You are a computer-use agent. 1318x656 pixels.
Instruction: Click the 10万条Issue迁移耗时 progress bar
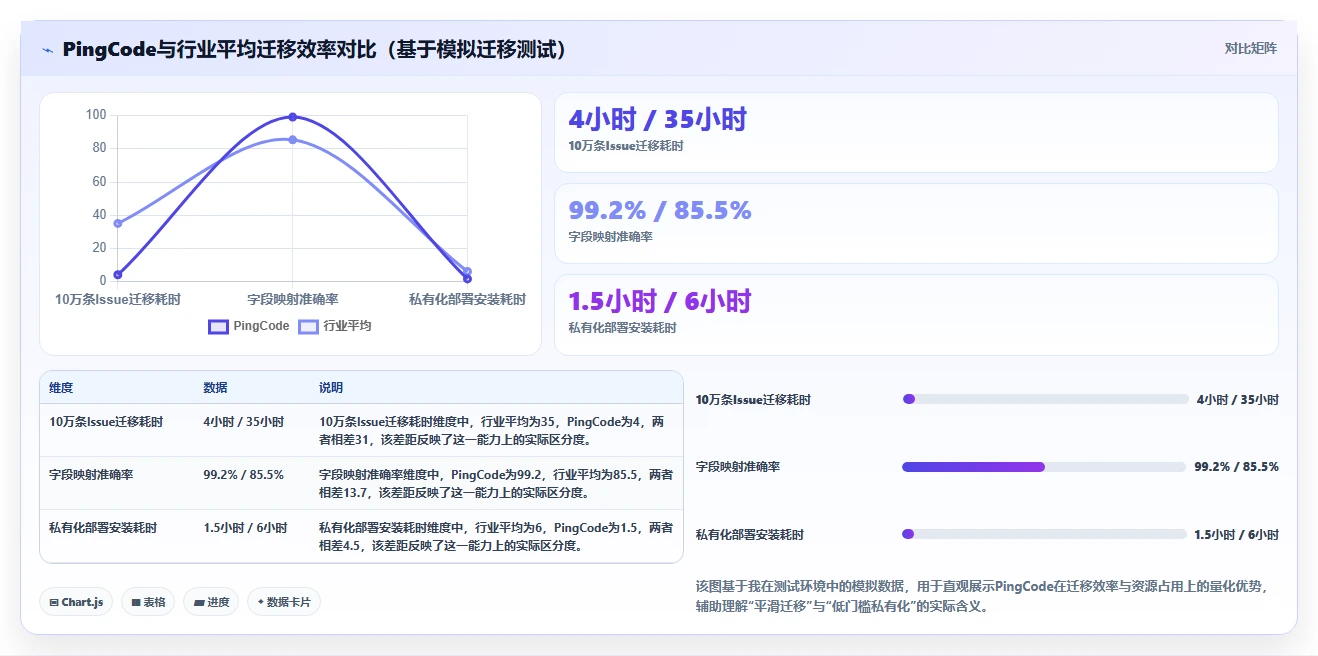click(1045, 399)
